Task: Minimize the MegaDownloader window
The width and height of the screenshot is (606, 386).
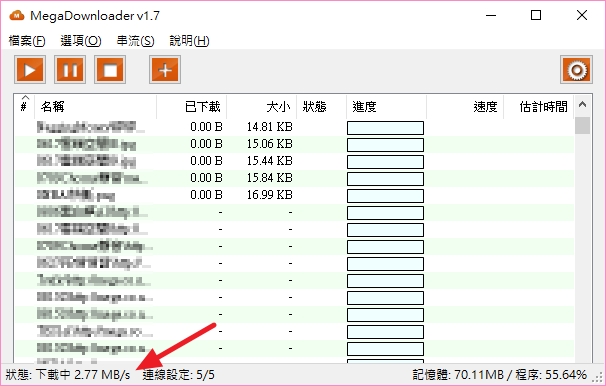Action: [x=491, y=15]
